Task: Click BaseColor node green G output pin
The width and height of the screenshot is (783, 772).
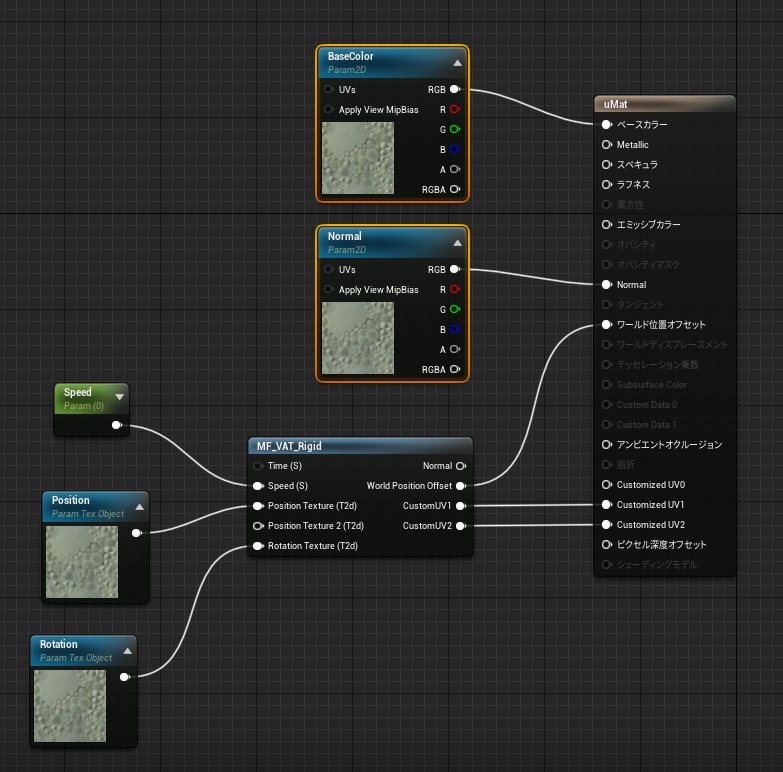Action: click(455, 129)
